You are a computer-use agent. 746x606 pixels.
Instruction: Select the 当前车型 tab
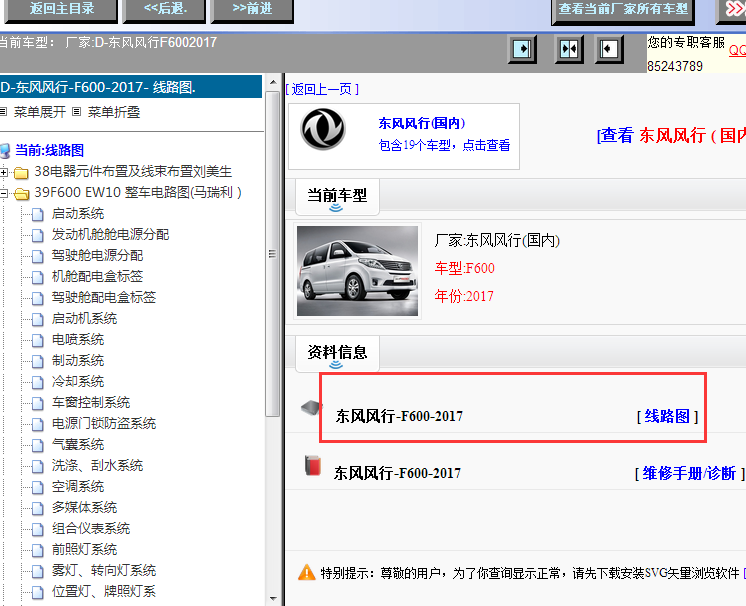[x=337, y=196]
